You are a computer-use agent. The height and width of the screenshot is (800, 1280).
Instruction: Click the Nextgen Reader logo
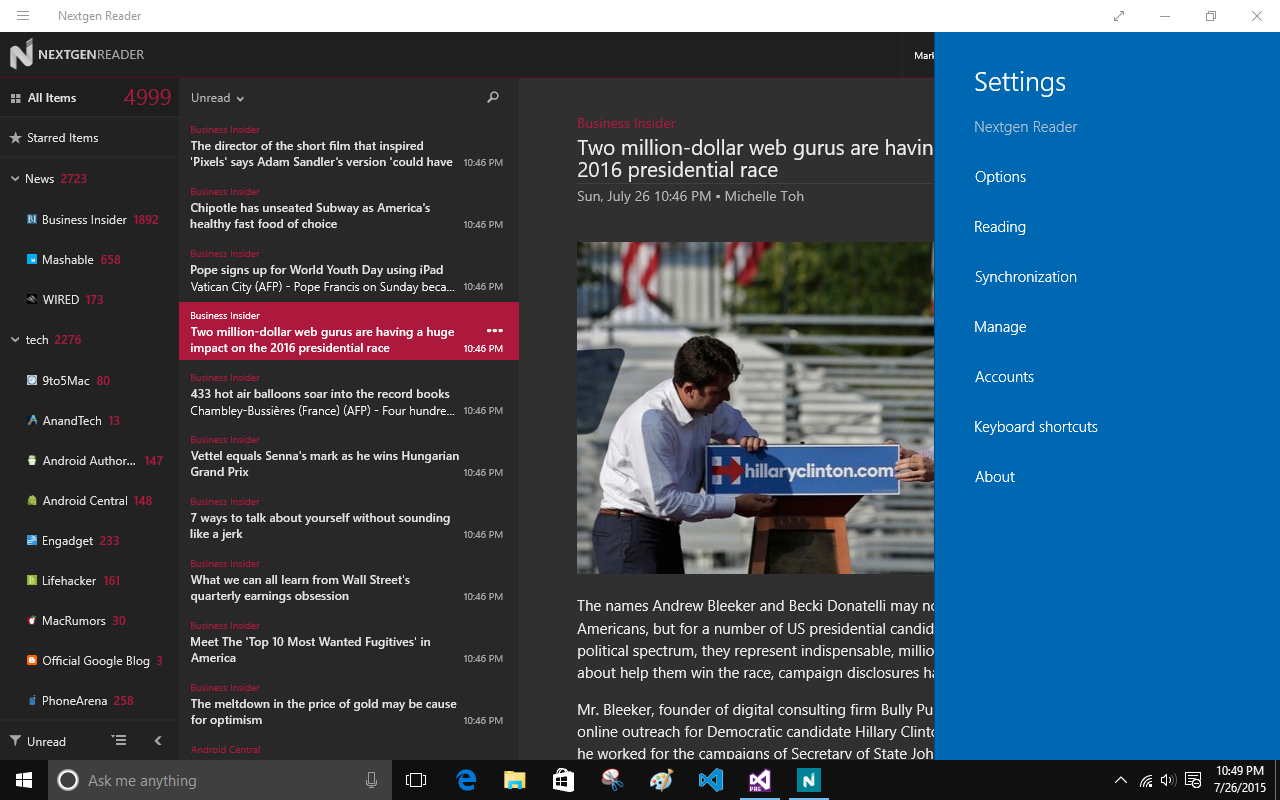77,55
